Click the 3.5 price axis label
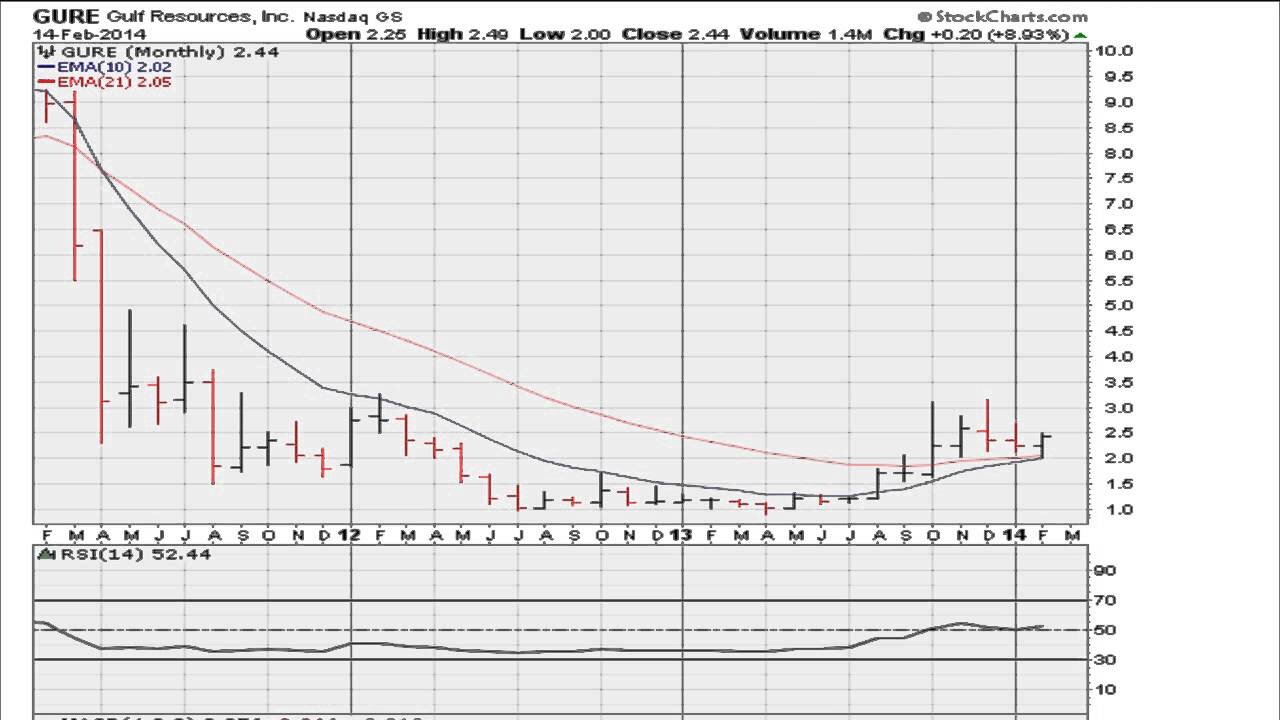 tap(1119, 382)
